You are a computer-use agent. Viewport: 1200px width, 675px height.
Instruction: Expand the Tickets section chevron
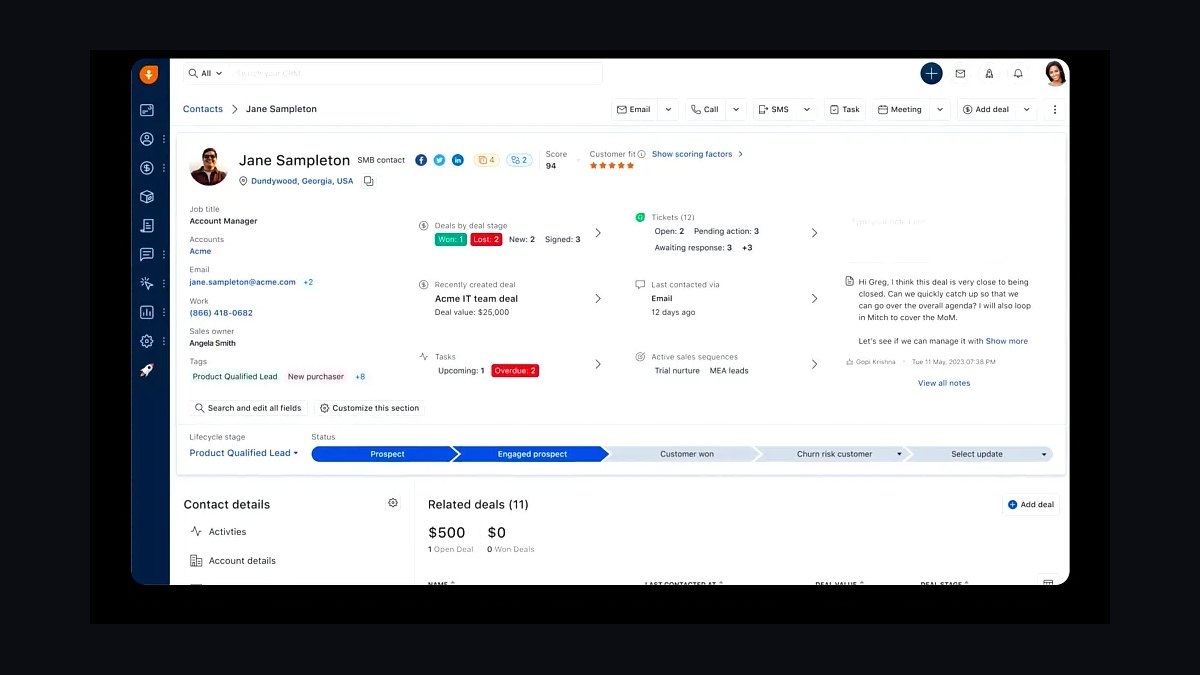point(814,233)
